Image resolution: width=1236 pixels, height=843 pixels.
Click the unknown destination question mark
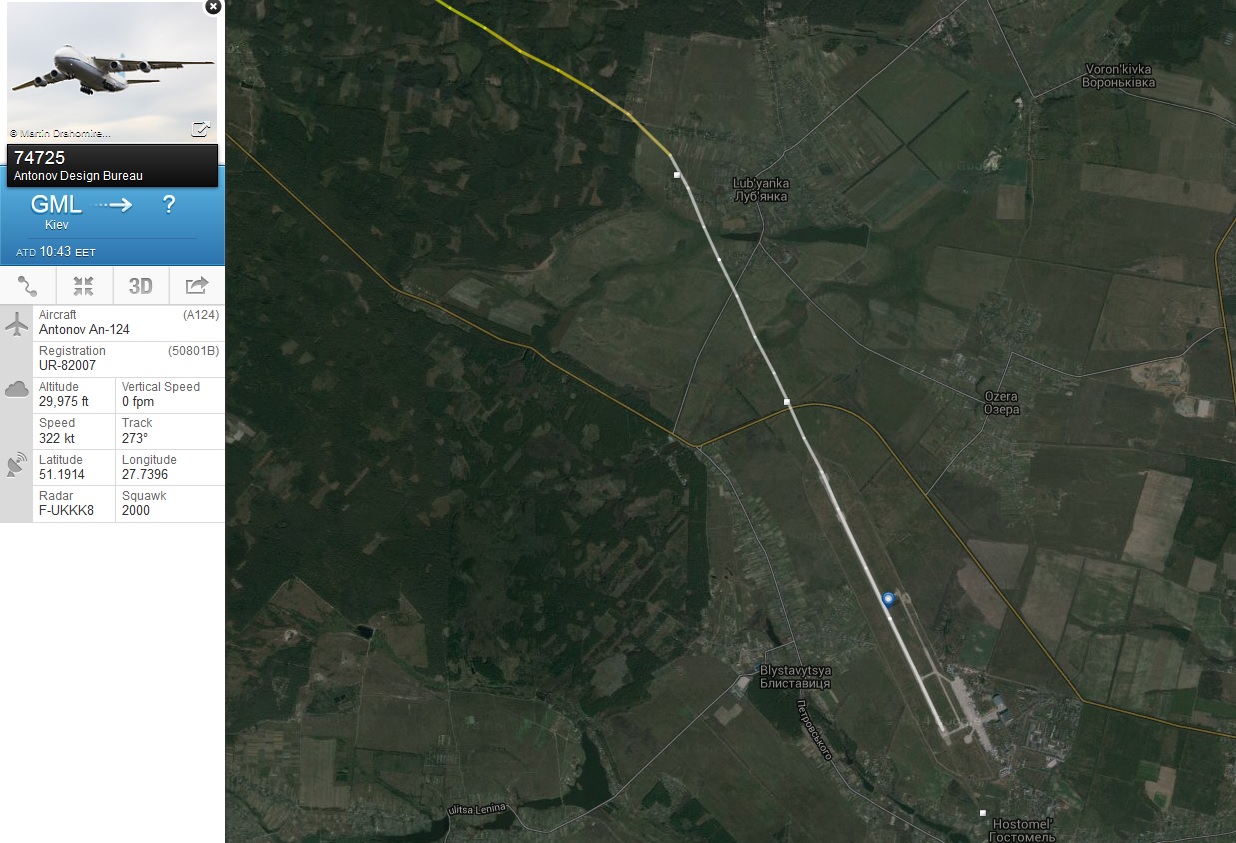pos(169,205)
